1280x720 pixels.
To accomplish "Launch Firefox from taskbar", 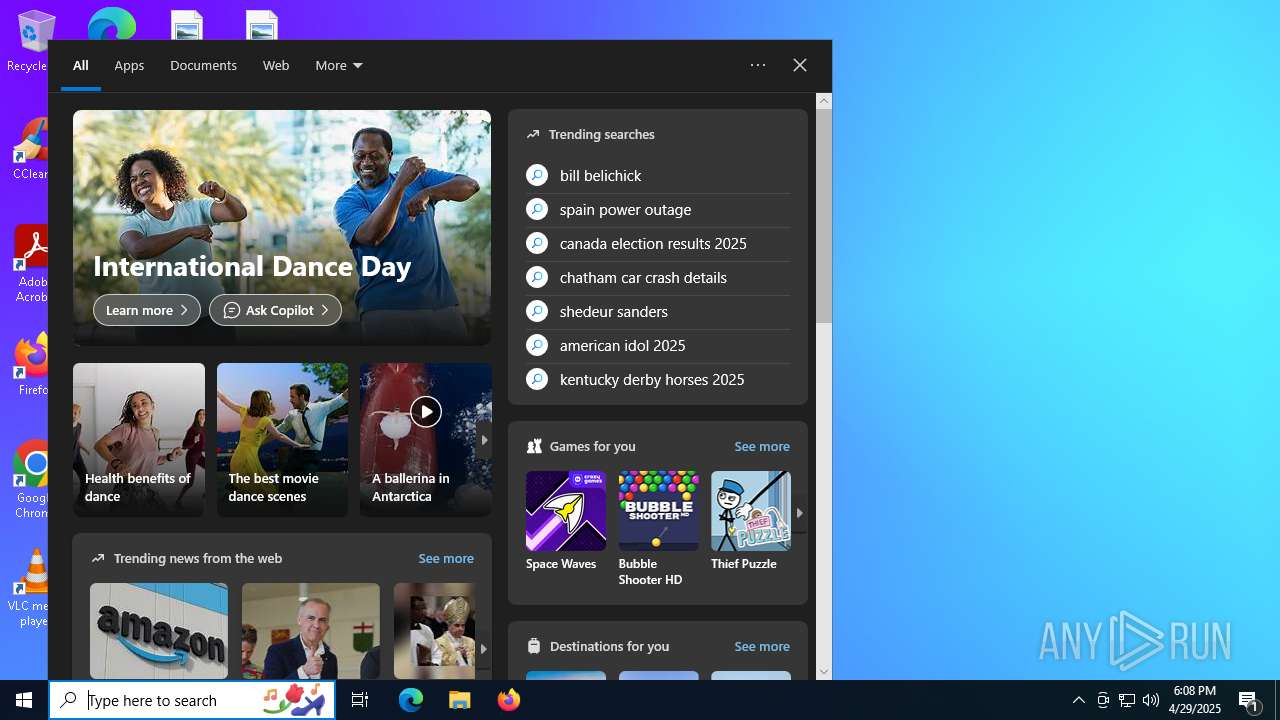I will pyautogui.click(x=508, y=700).
